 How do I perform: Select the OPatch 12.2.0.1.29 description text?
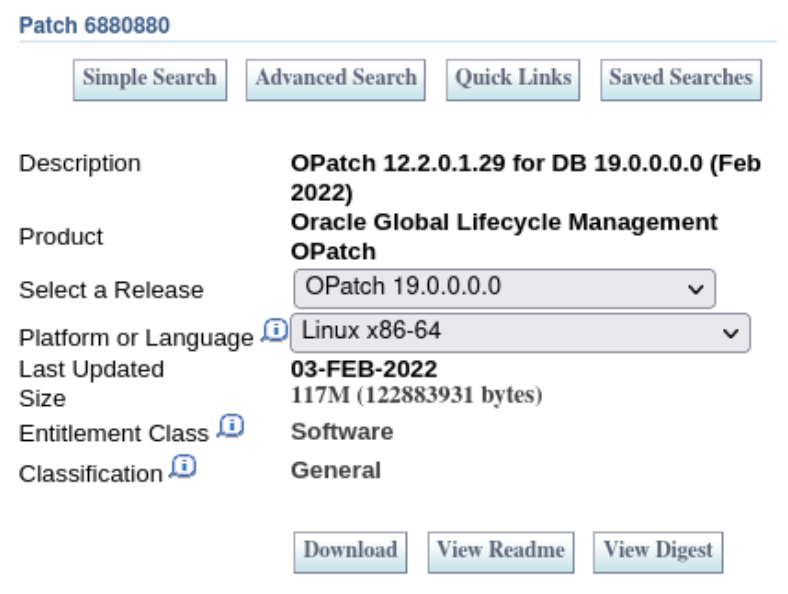(x=526, y=178)
